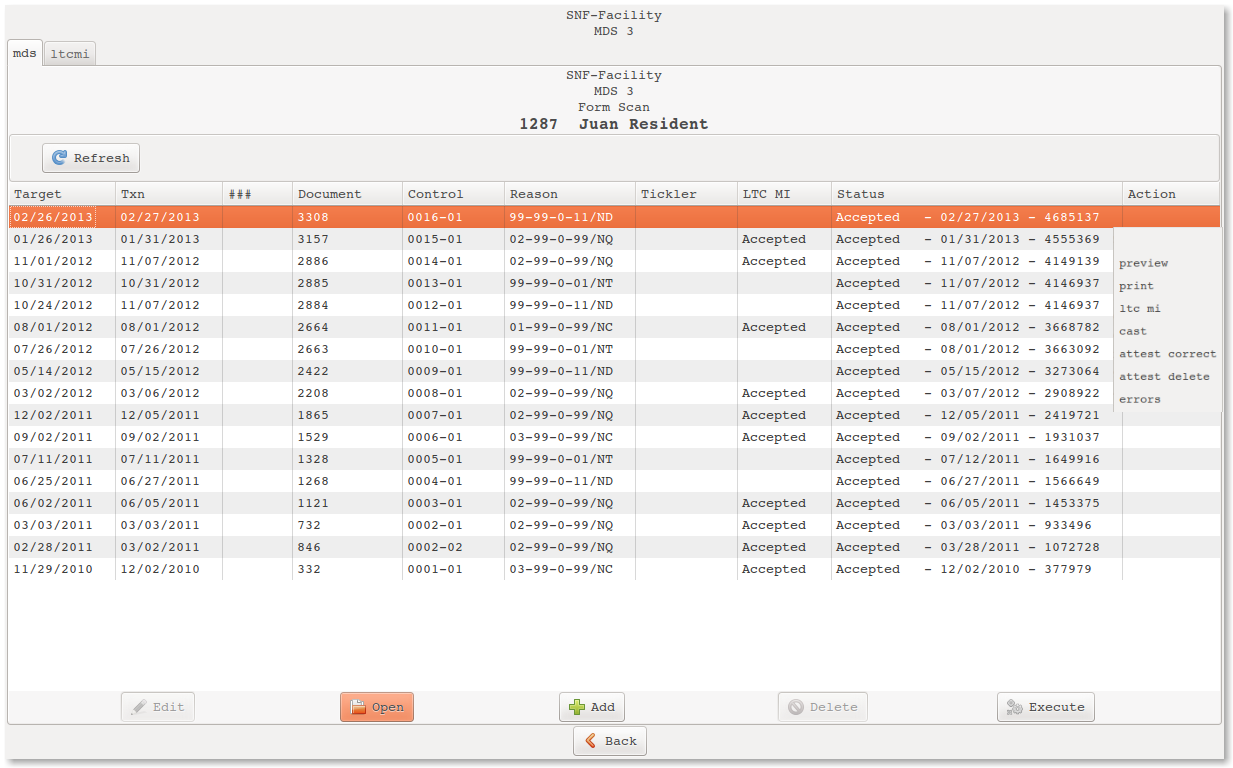This screenshot has height=768, width=1233.
Task: Select the row with control 0001-01
Action: [x=435, y=569]
